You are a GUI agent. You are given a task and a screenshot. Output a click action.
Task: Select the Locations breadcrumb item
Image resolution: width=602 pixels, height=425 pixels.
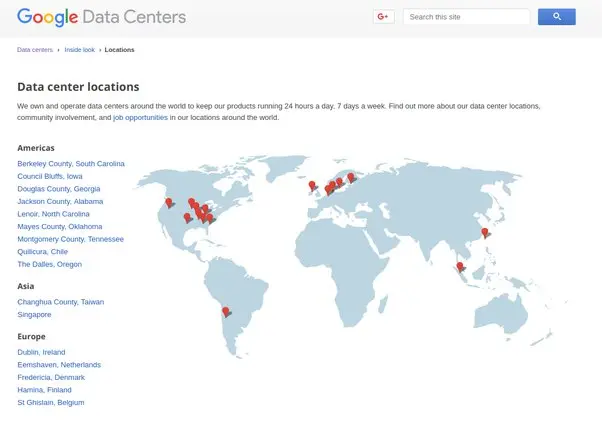coord(119,50)
